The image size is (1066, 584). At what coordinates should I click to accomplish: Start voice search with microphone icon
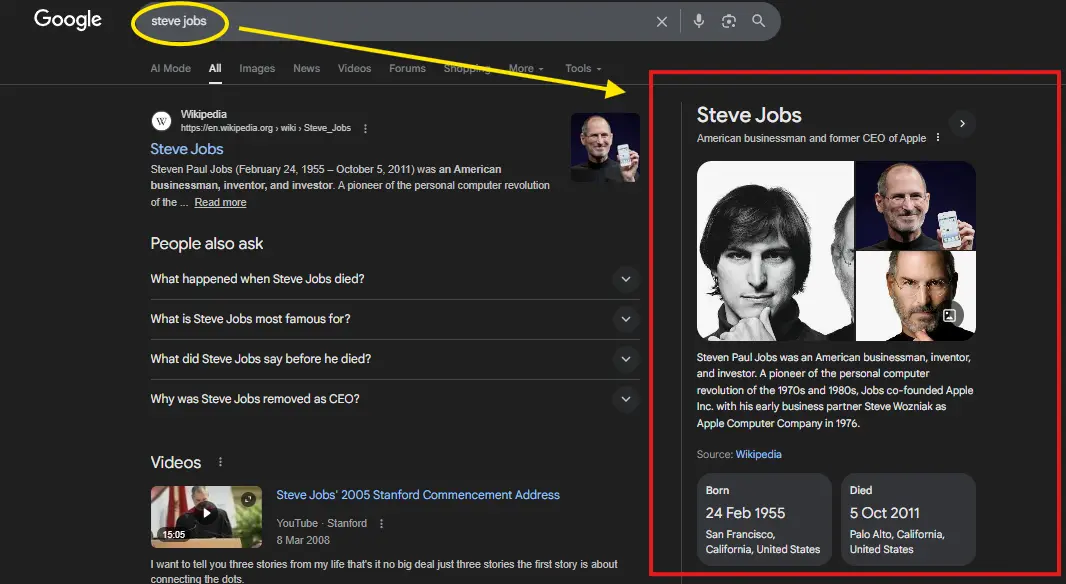pyautogui.click(x=698, y=21)
